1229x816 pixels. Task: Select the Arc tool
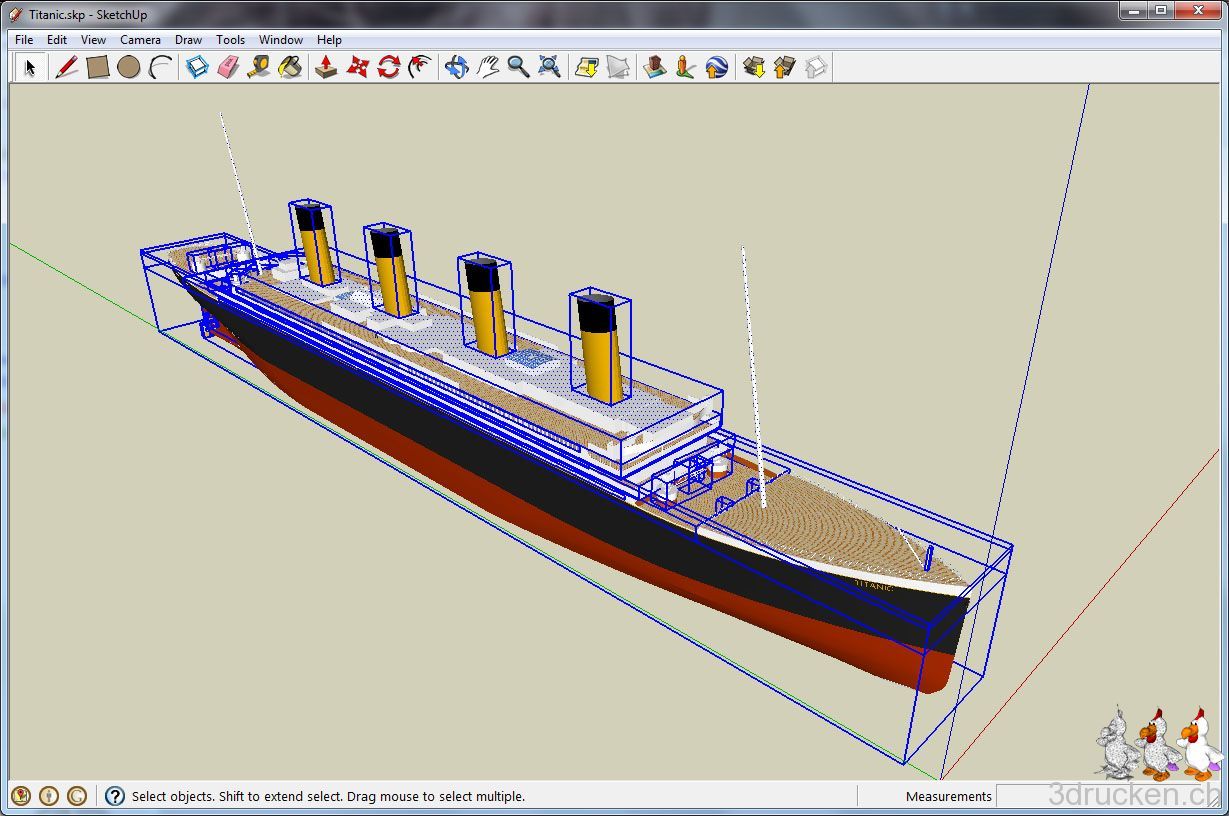(x=159, y=67)
